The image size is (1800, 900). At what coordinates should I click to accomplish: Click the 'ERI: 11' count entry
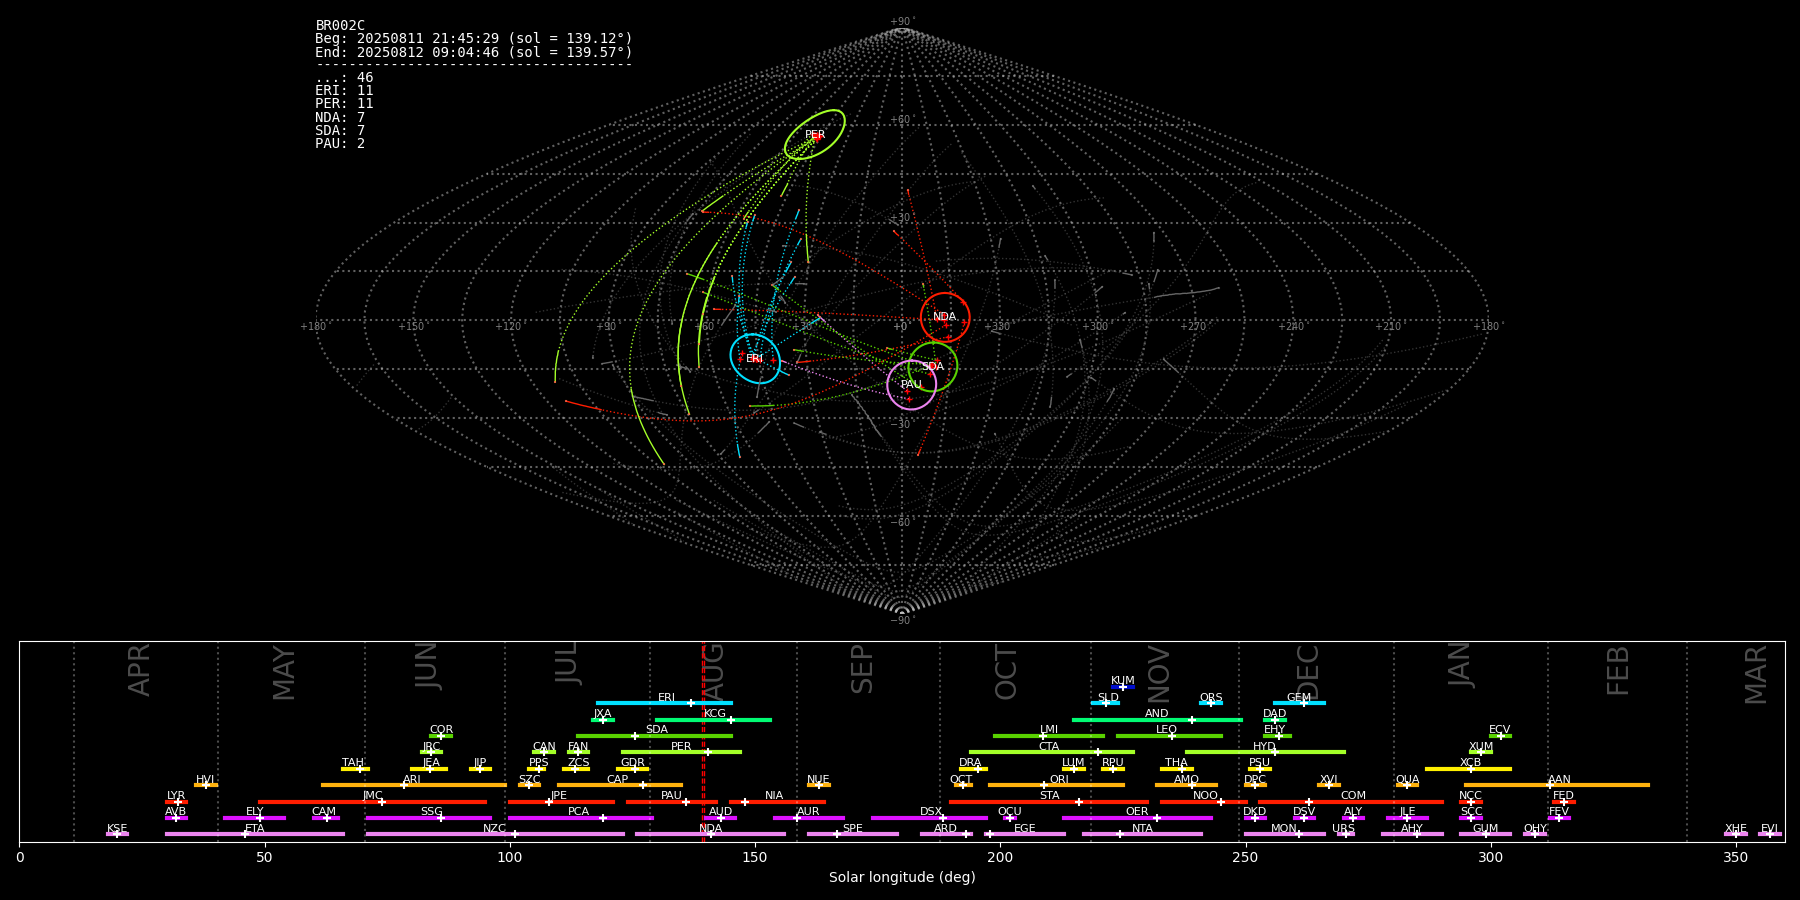[x=344, y=91]
